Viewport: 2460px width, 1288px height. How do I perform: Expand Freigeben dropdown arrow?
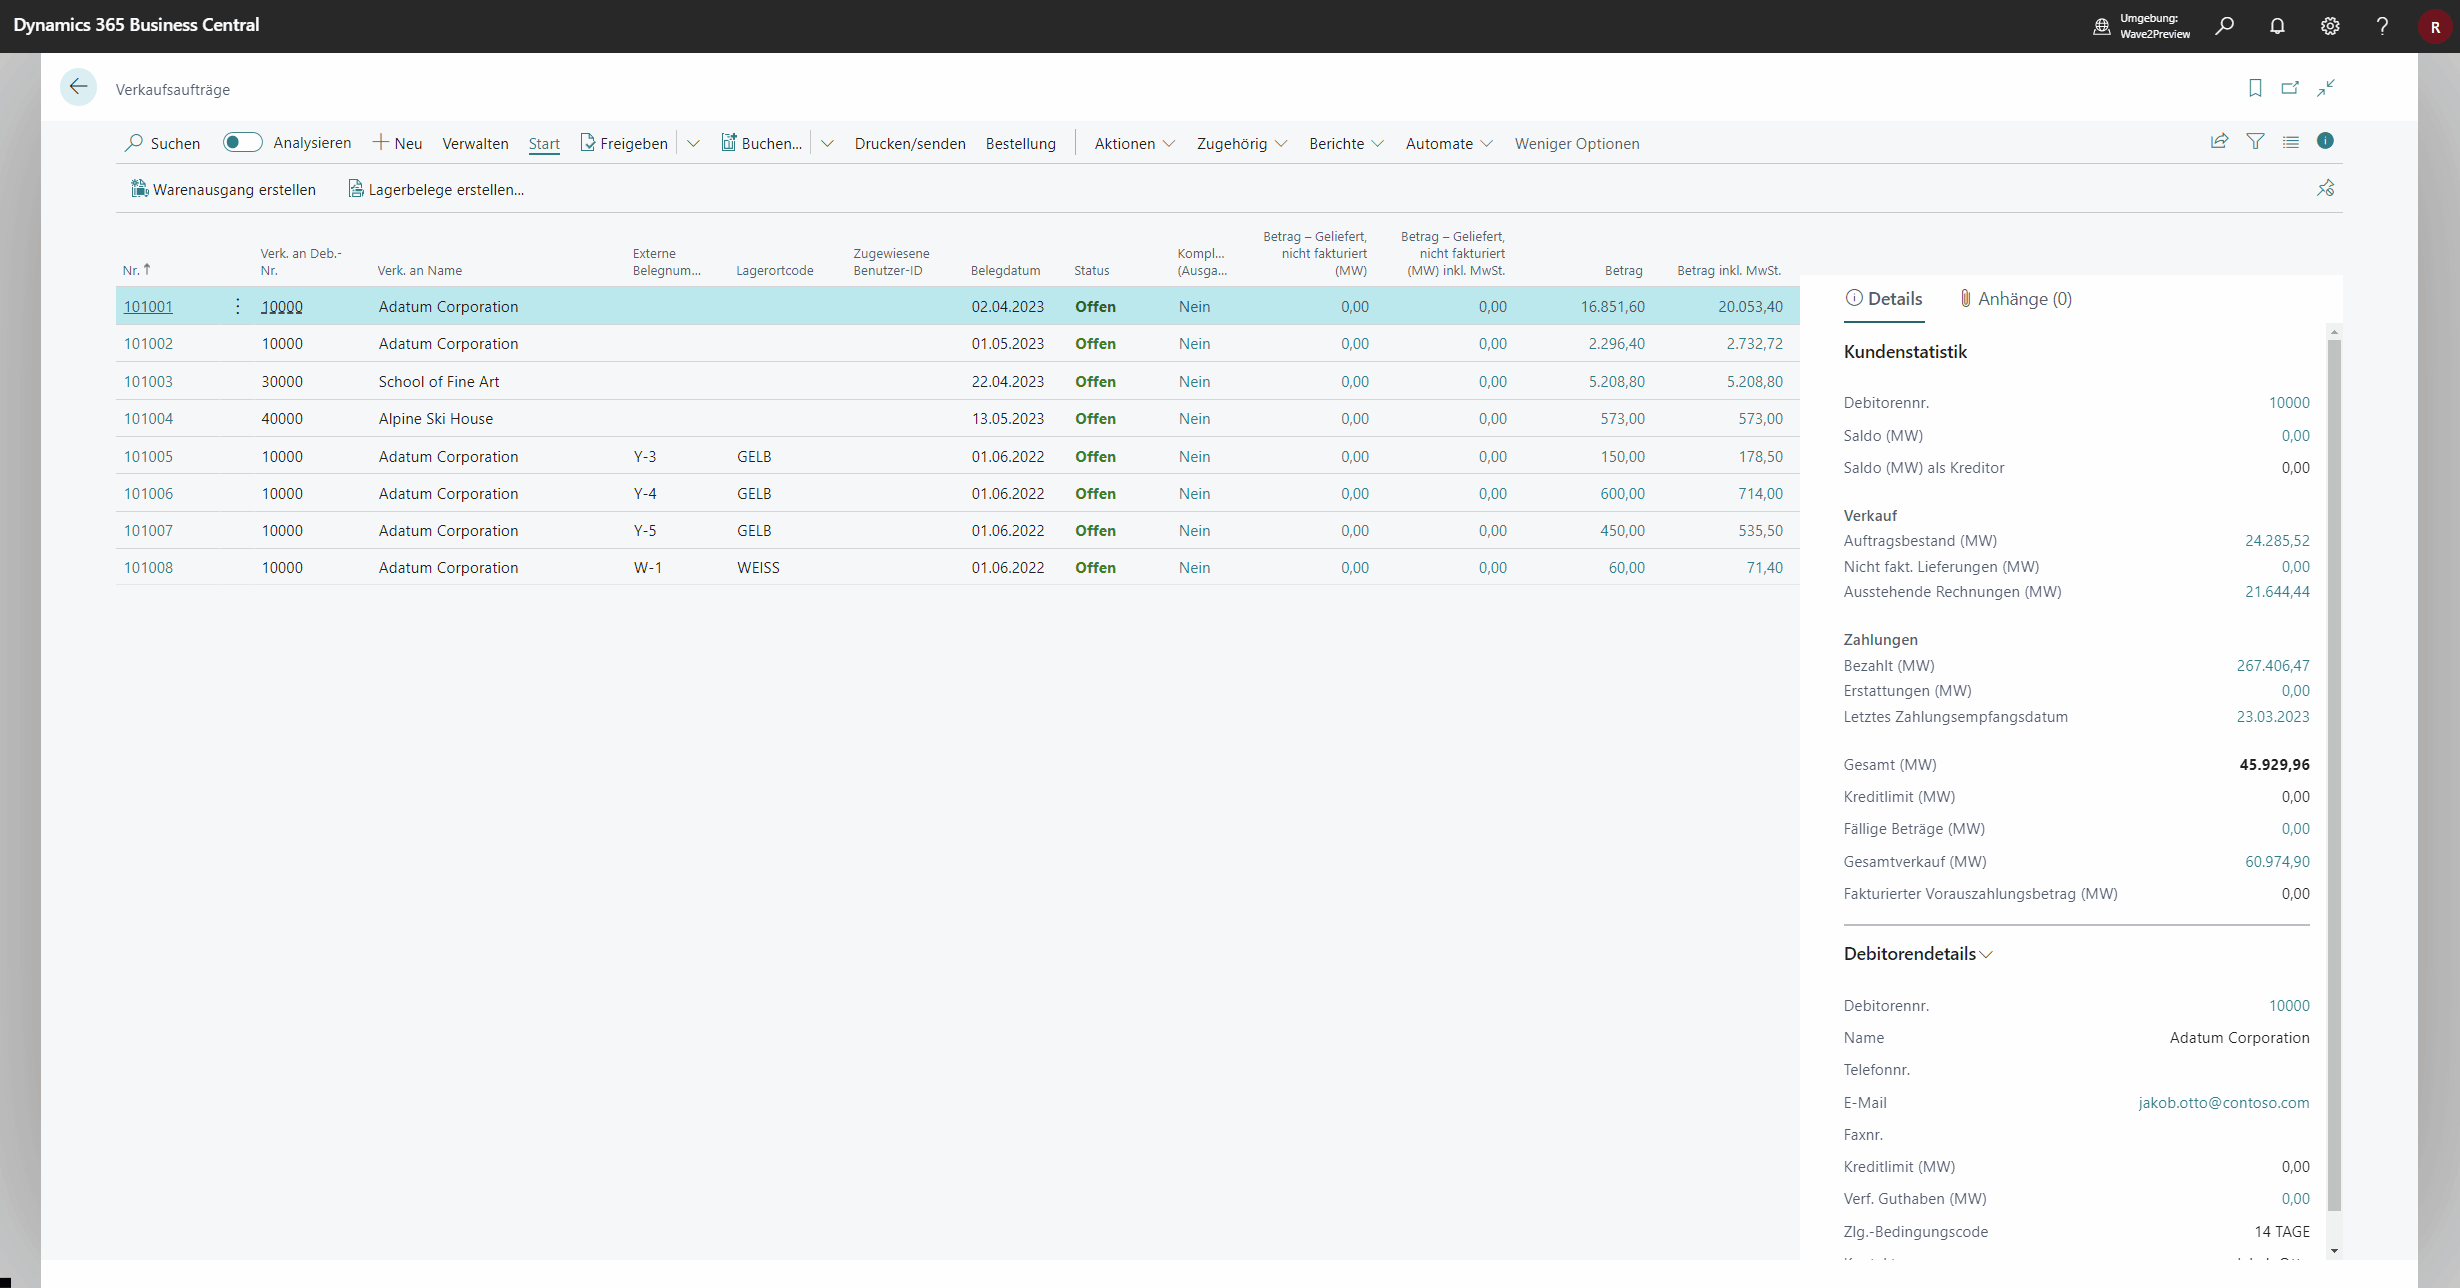693,143
